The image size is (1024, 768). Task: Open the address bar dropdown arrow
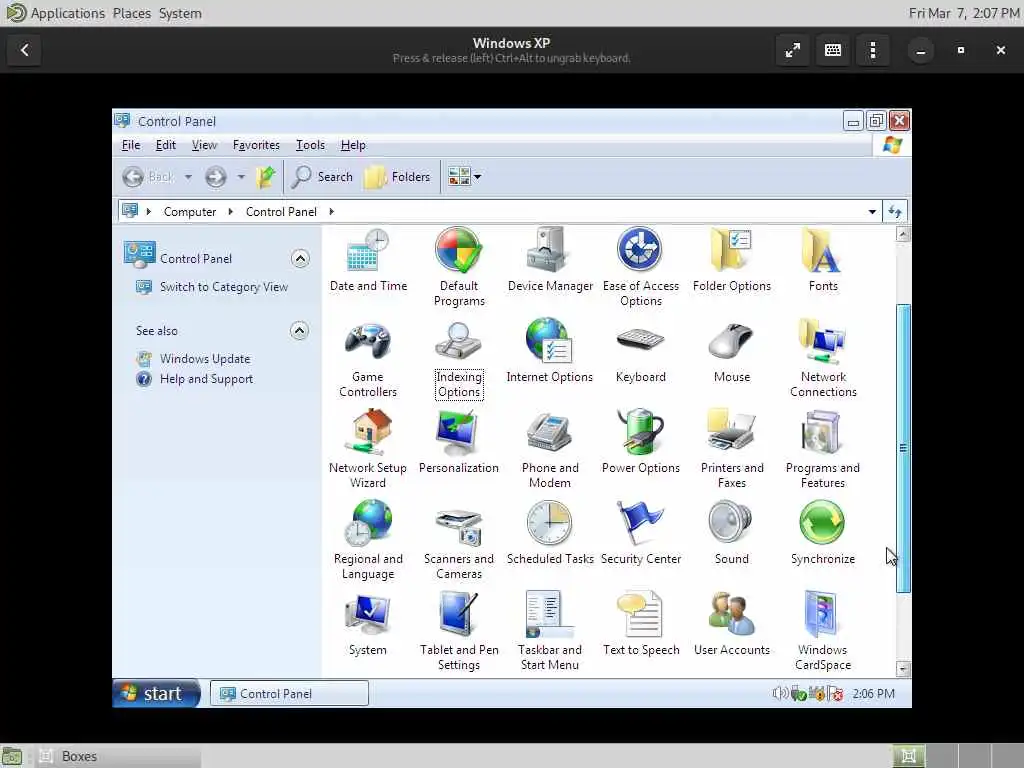pos(872,212)
